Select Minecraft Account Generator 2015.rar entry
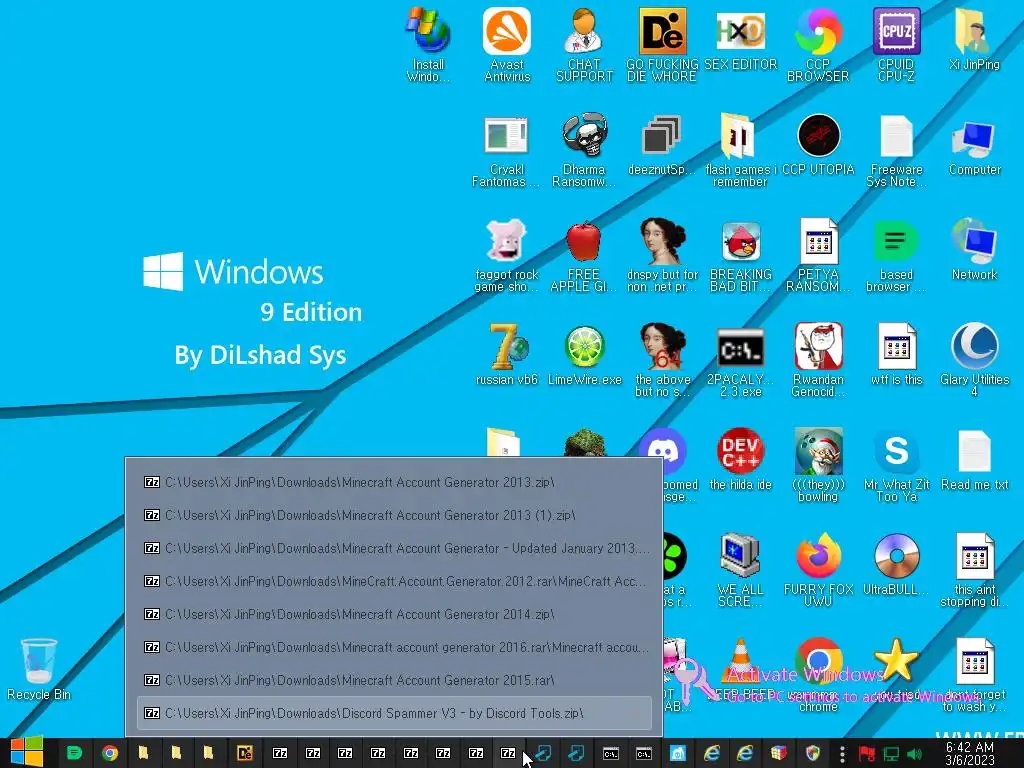 click(394, 680)
